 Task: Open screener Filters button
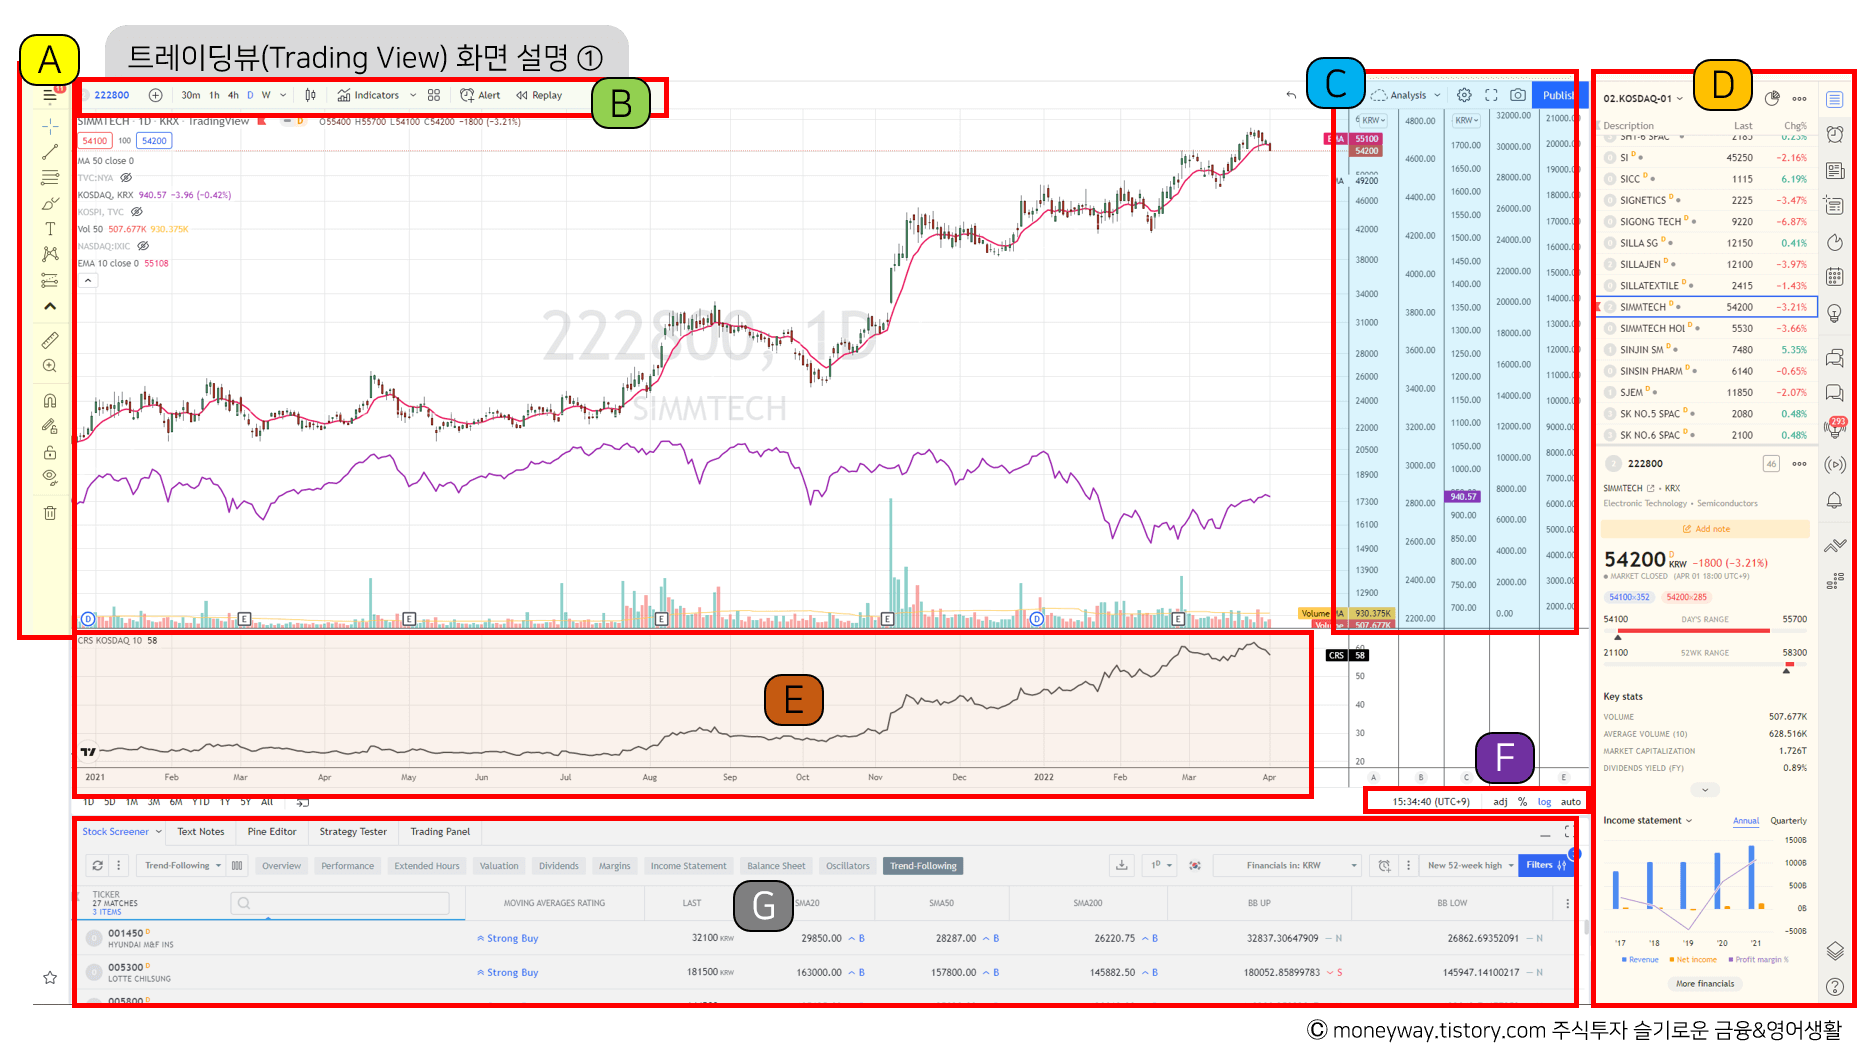tap(1546, 865)
